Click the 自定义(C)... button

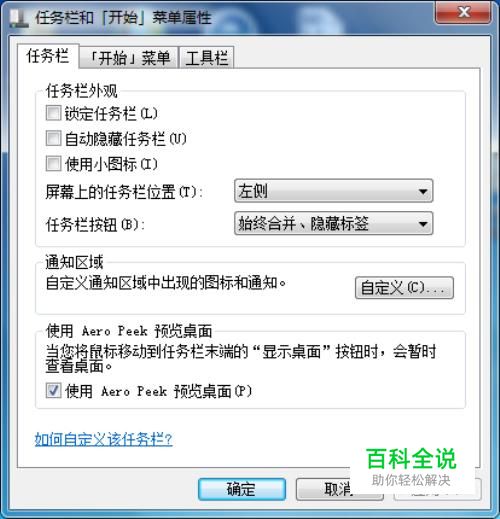coord(404,287)
